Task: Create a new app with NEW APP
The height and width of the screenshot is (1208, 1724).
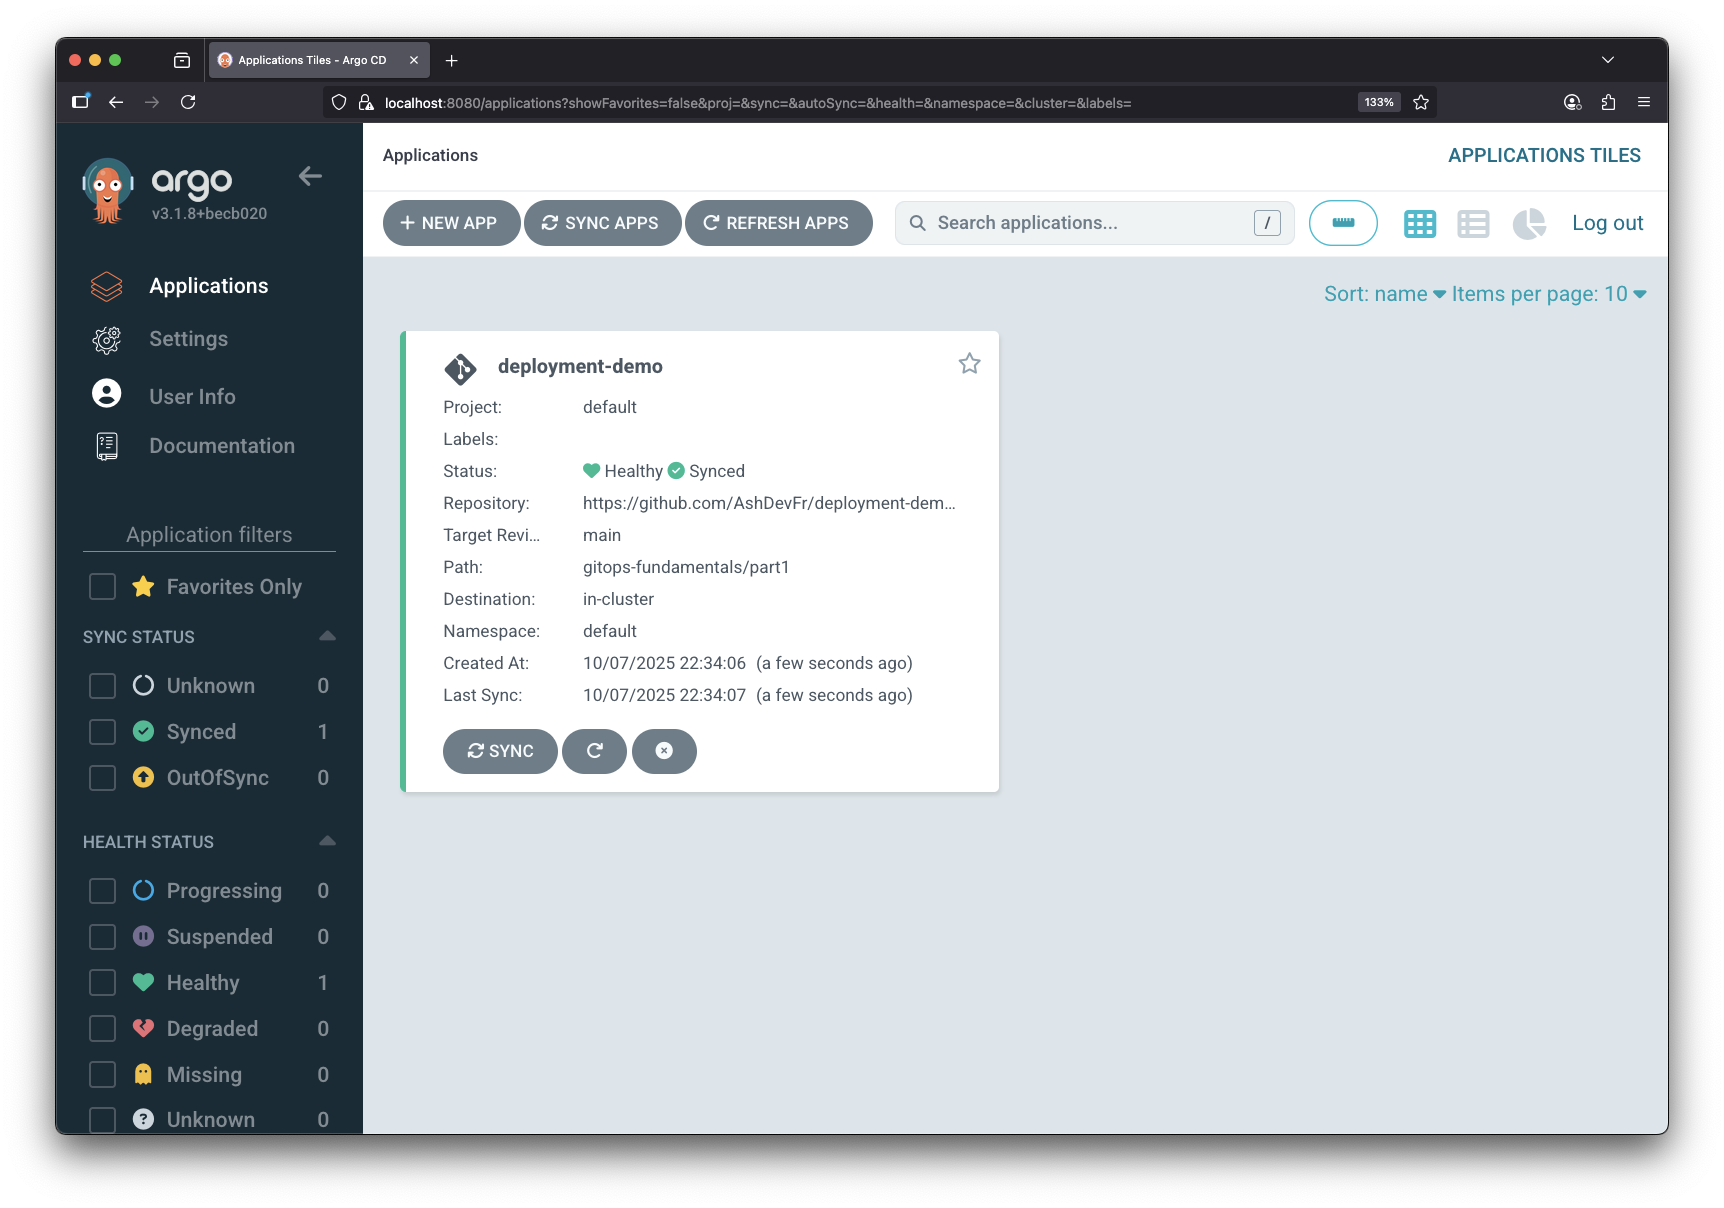Action: click(451, 223)
